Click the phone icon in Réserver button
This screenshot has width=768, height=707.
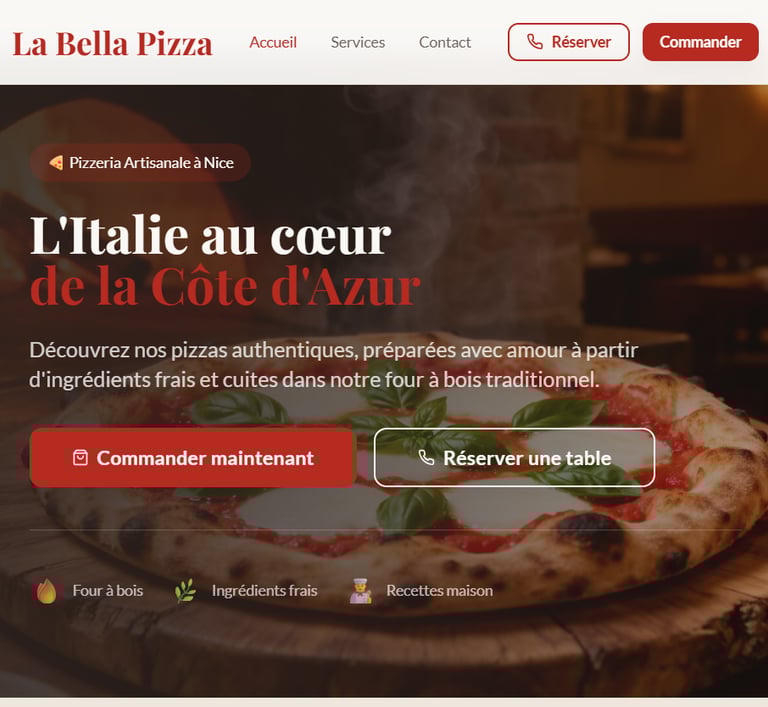click(534, 42)
